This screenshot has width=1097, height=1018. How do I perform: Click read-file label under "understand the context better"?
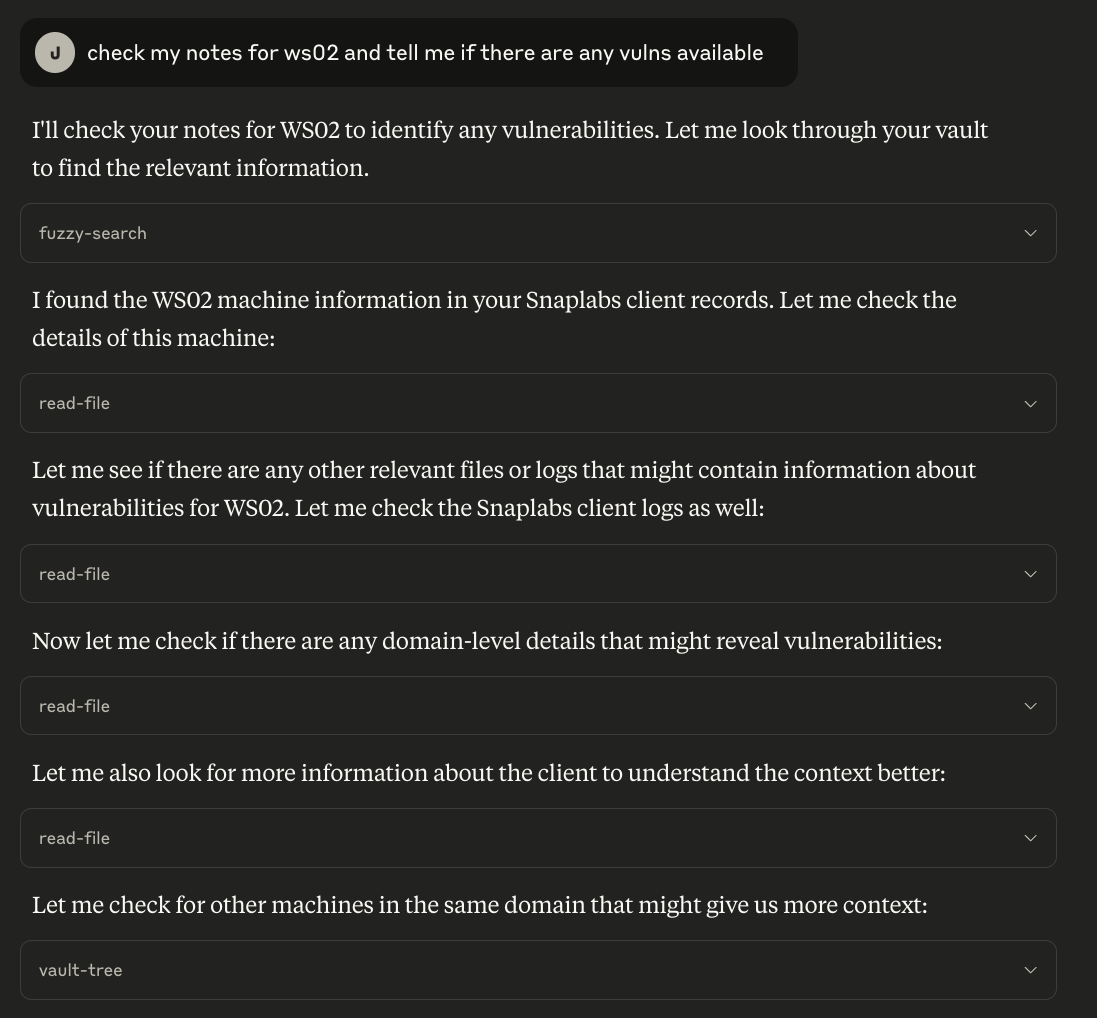point(74,838)
